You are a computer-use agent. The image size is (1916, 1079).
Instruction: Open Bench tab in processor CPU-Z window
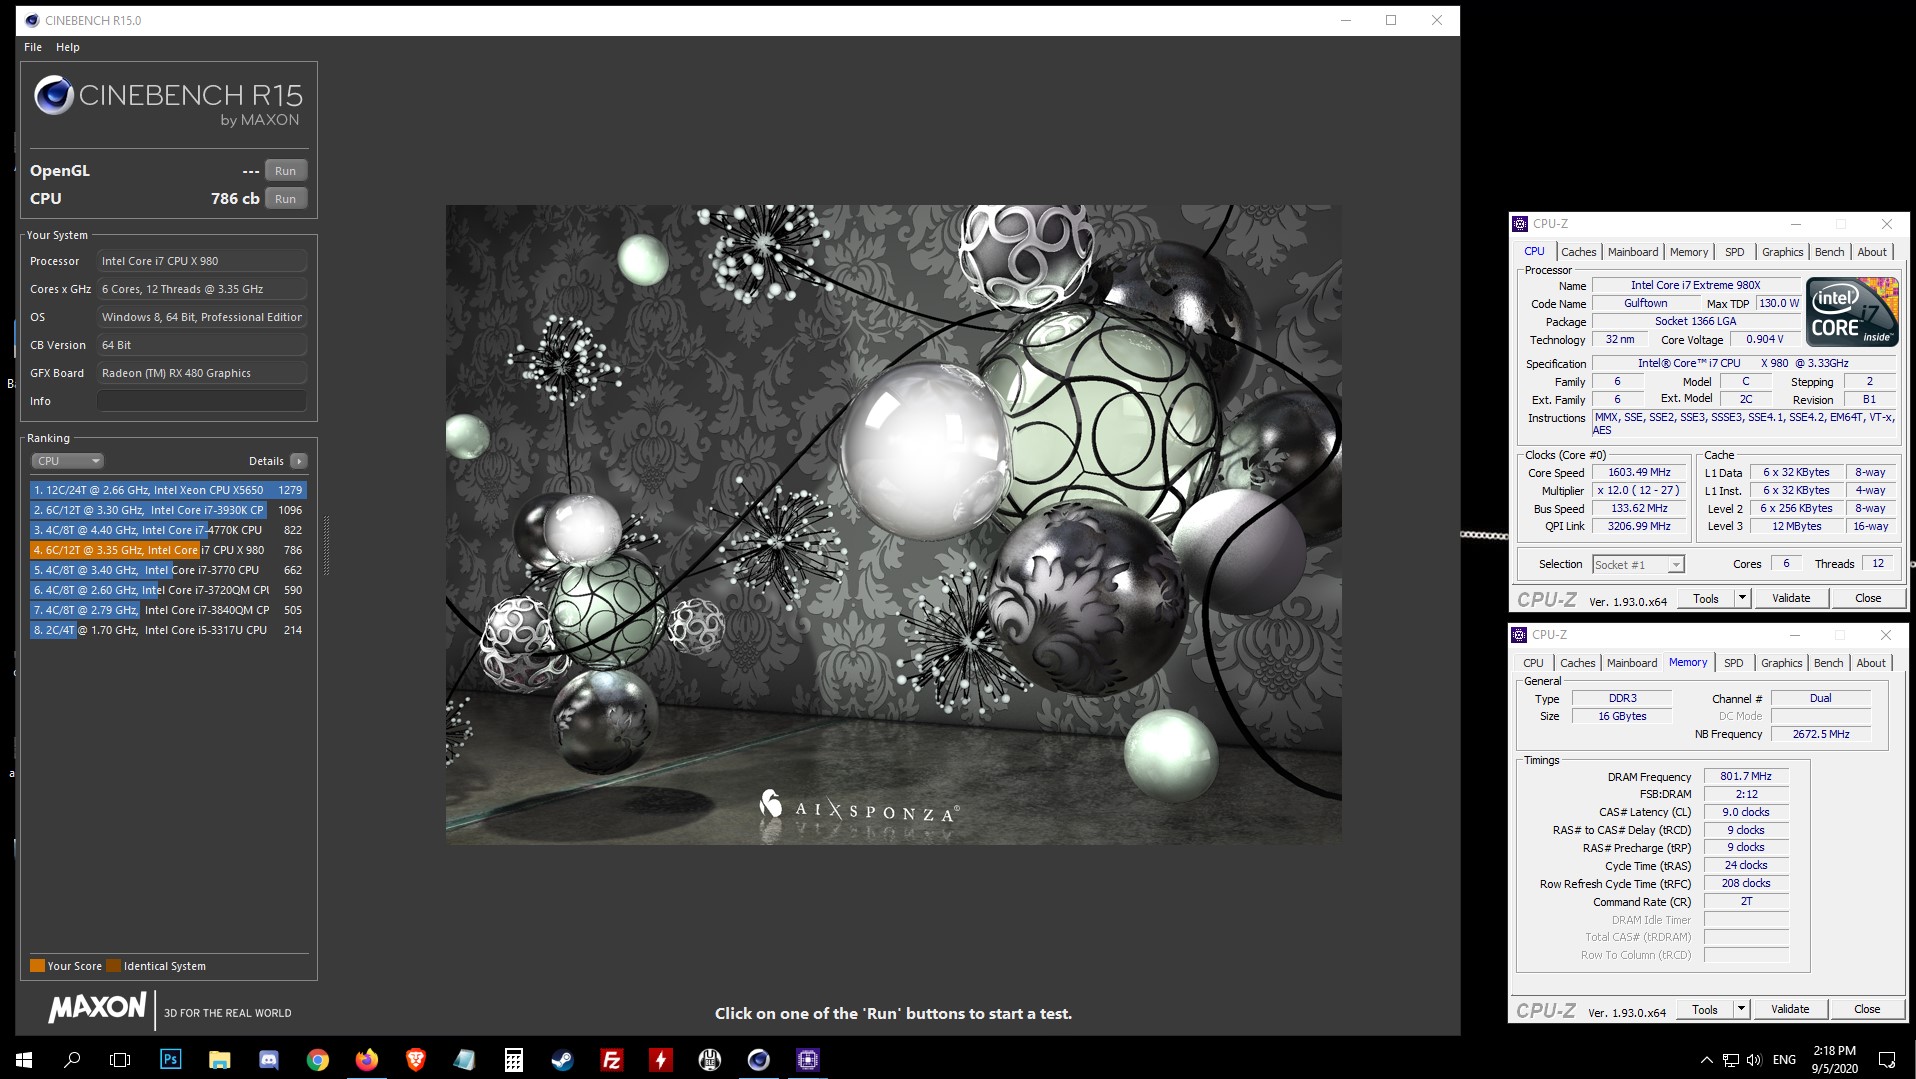coord(1829,252)
